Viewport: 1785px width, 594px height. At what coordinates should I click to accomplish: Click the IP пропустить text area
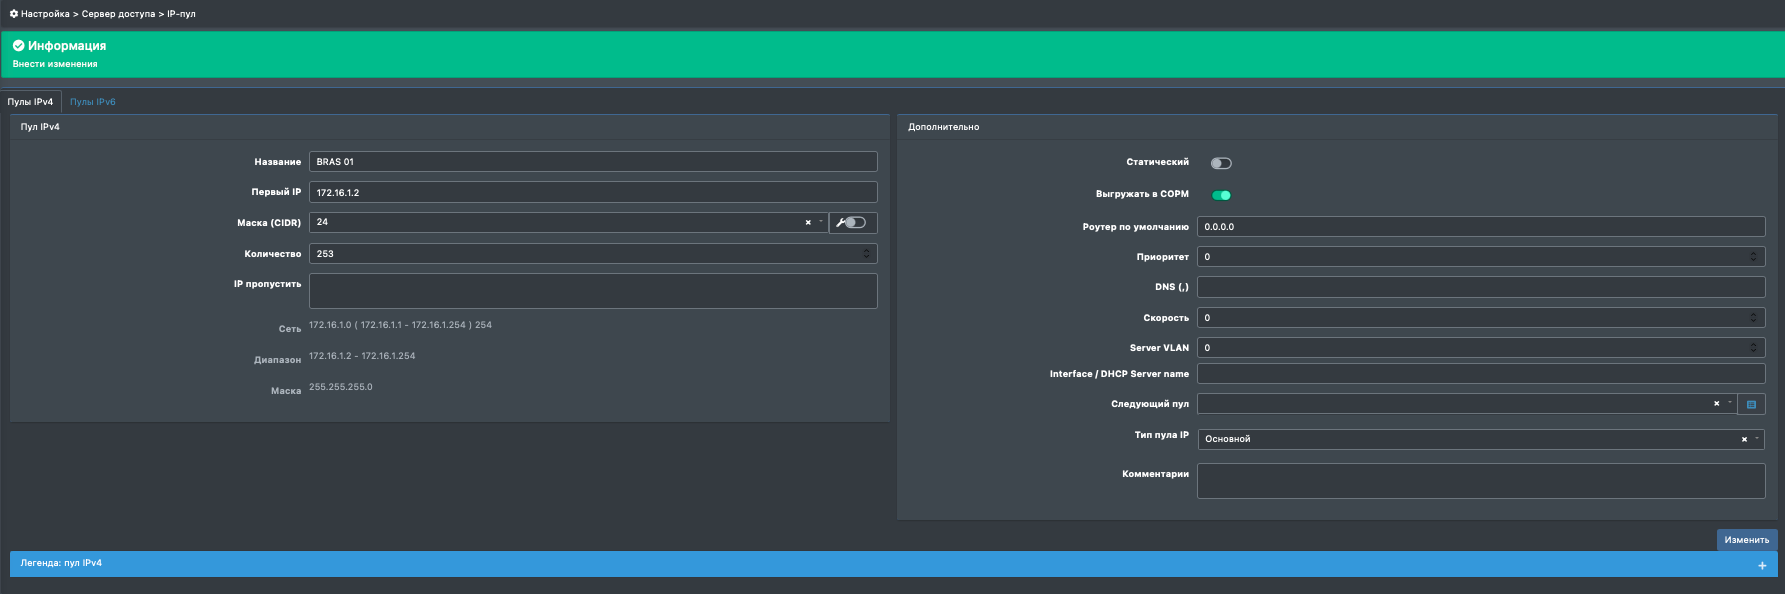(x=593, y=291)
